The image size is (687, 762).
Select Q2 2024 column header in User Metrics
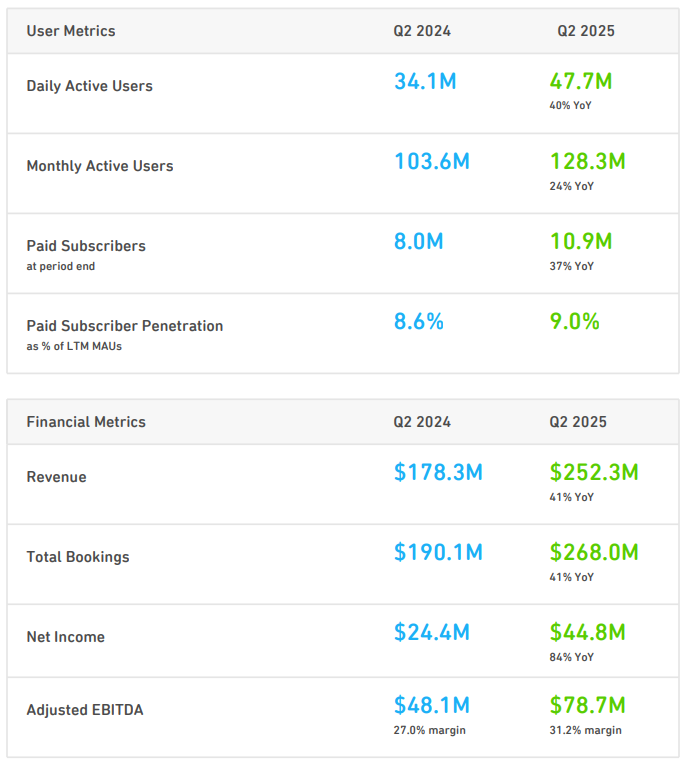pyautogui.click(x=421, y=31)
